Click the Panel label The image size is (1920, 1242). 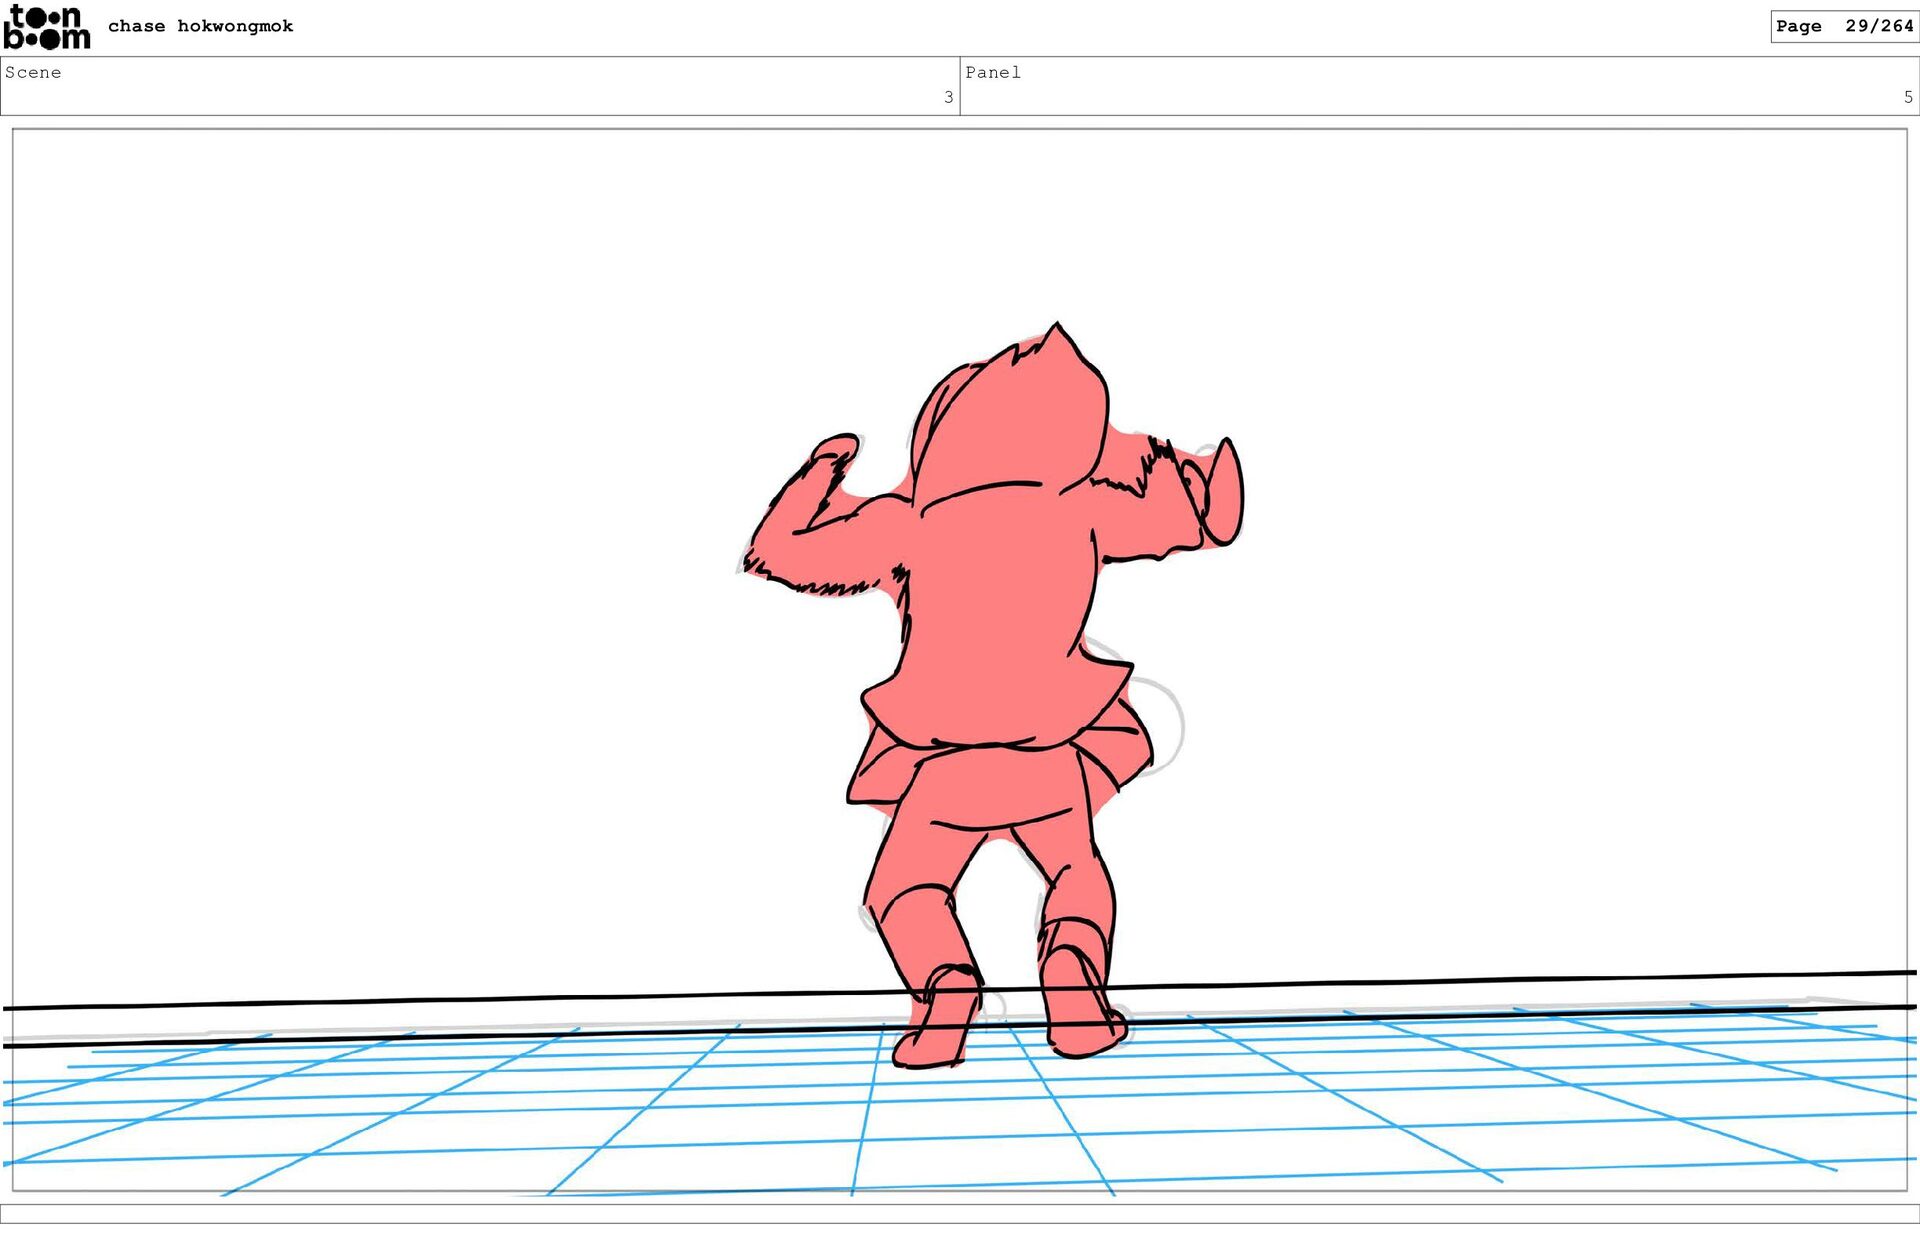tap(992, 72)
